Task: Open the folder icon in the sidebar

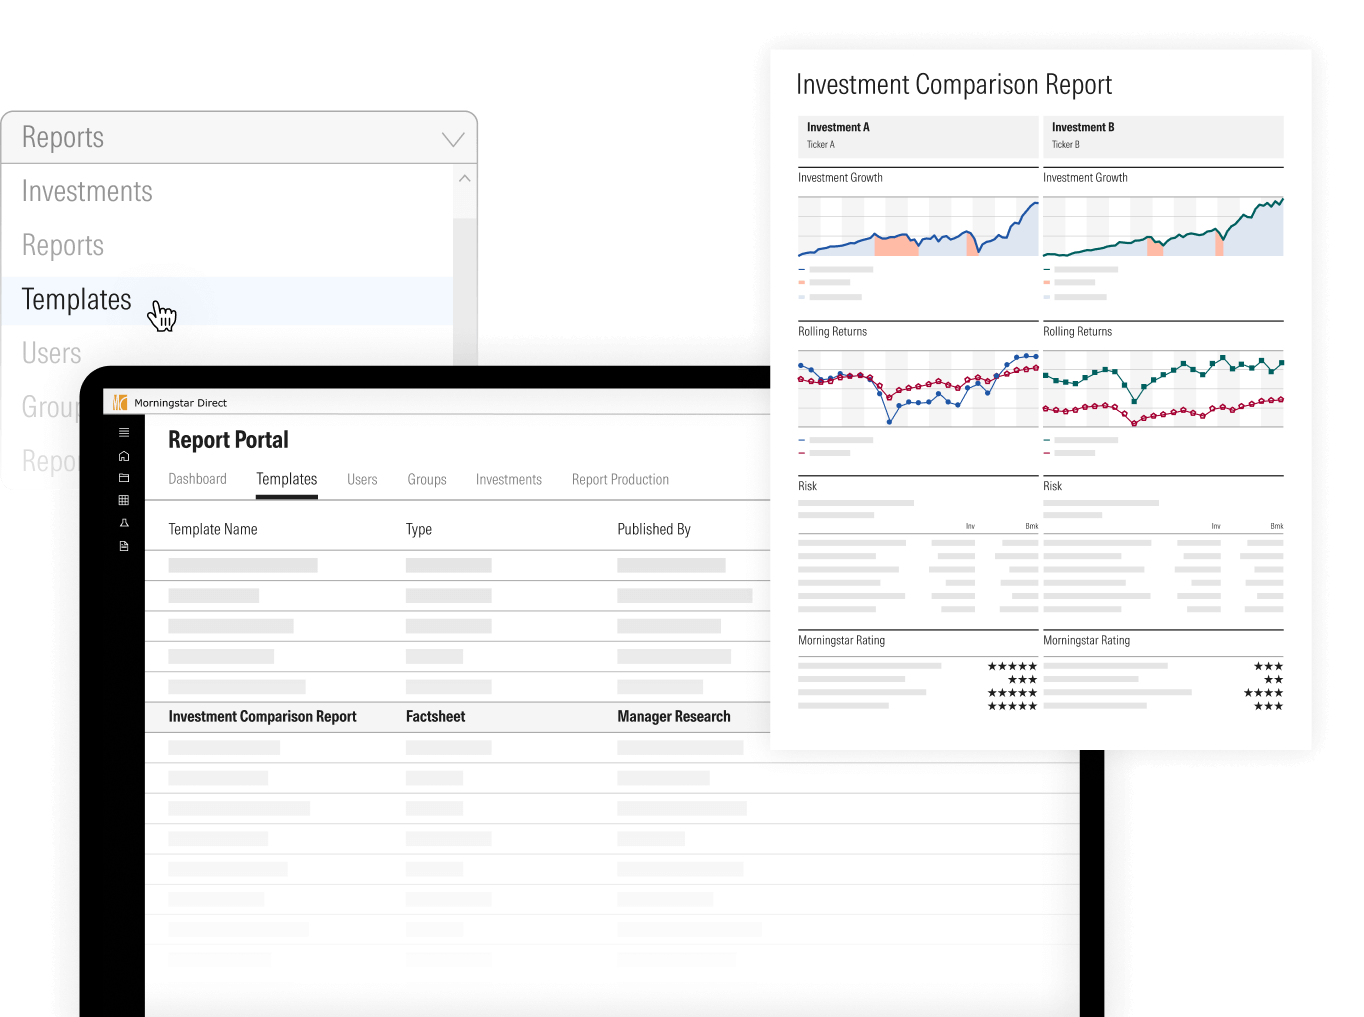Action: point(124,478)
